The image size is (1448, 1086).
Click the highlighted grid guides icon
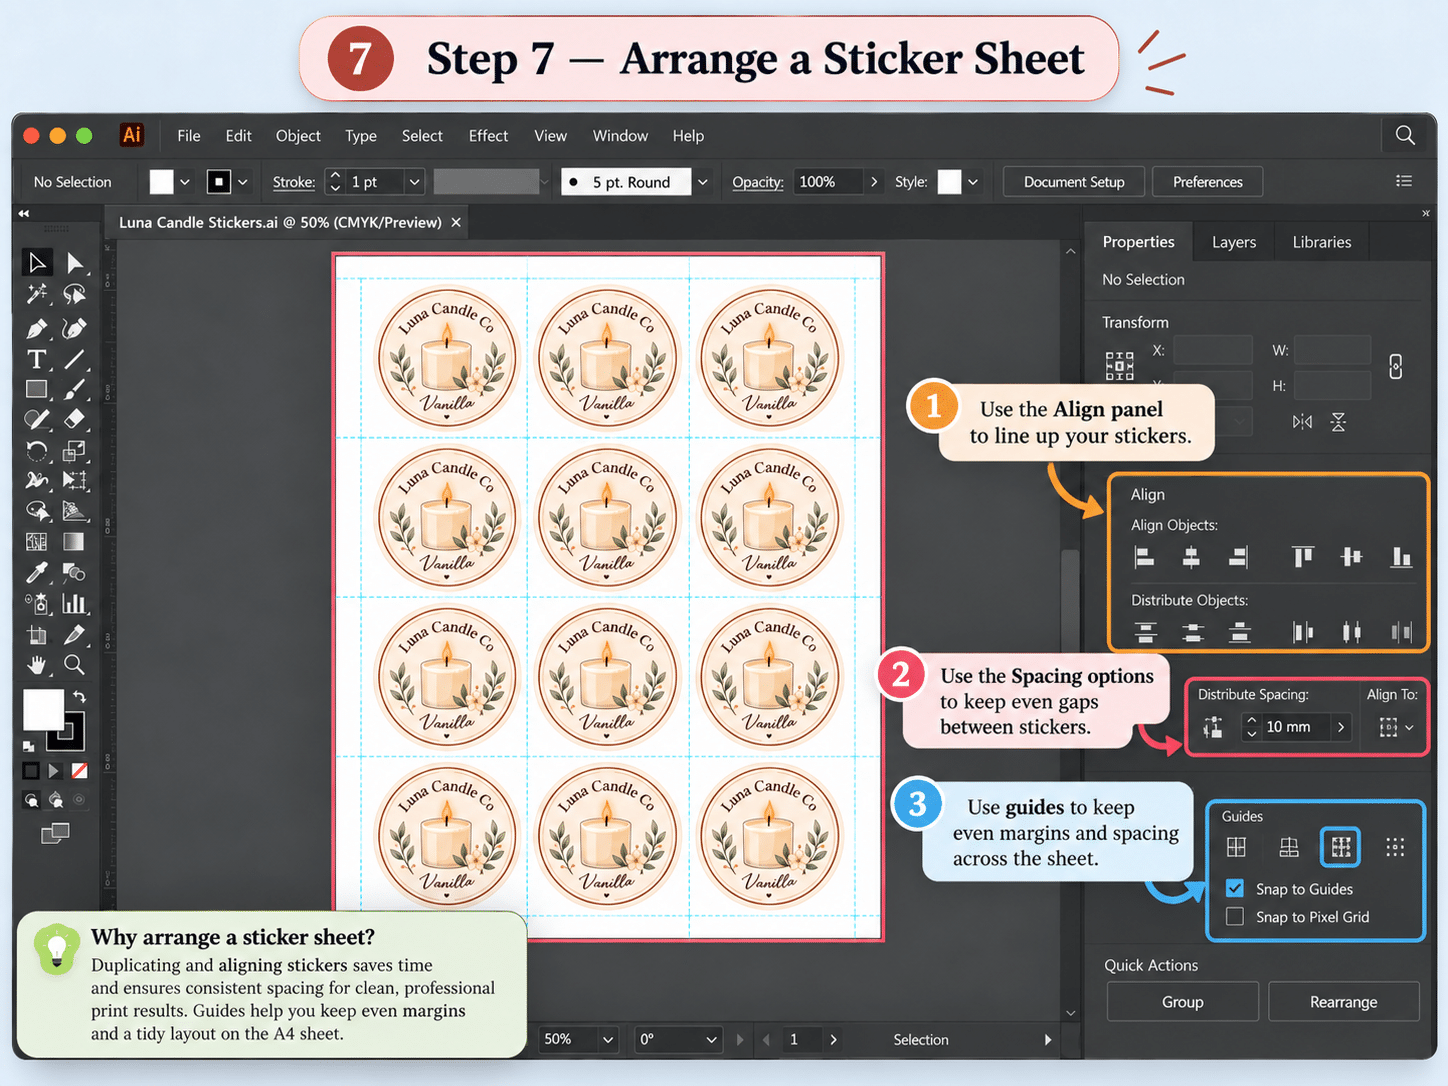(x=1341, y=848)
